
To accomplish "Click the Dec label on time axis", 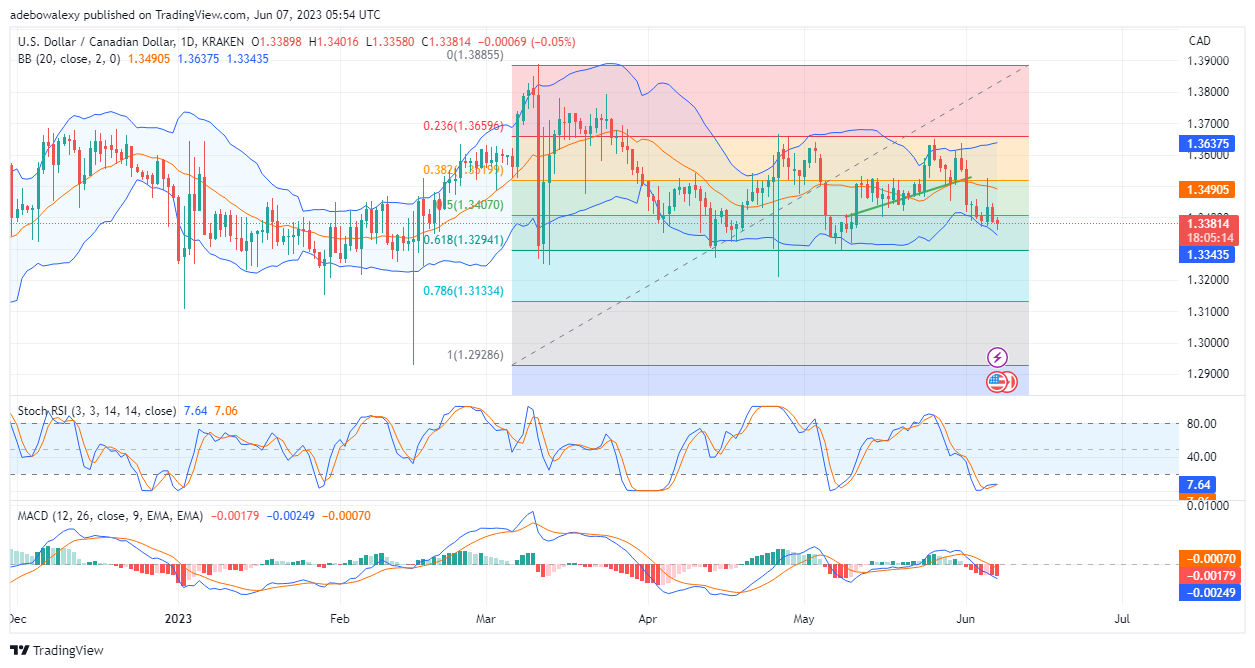I will tap(19, 620).
